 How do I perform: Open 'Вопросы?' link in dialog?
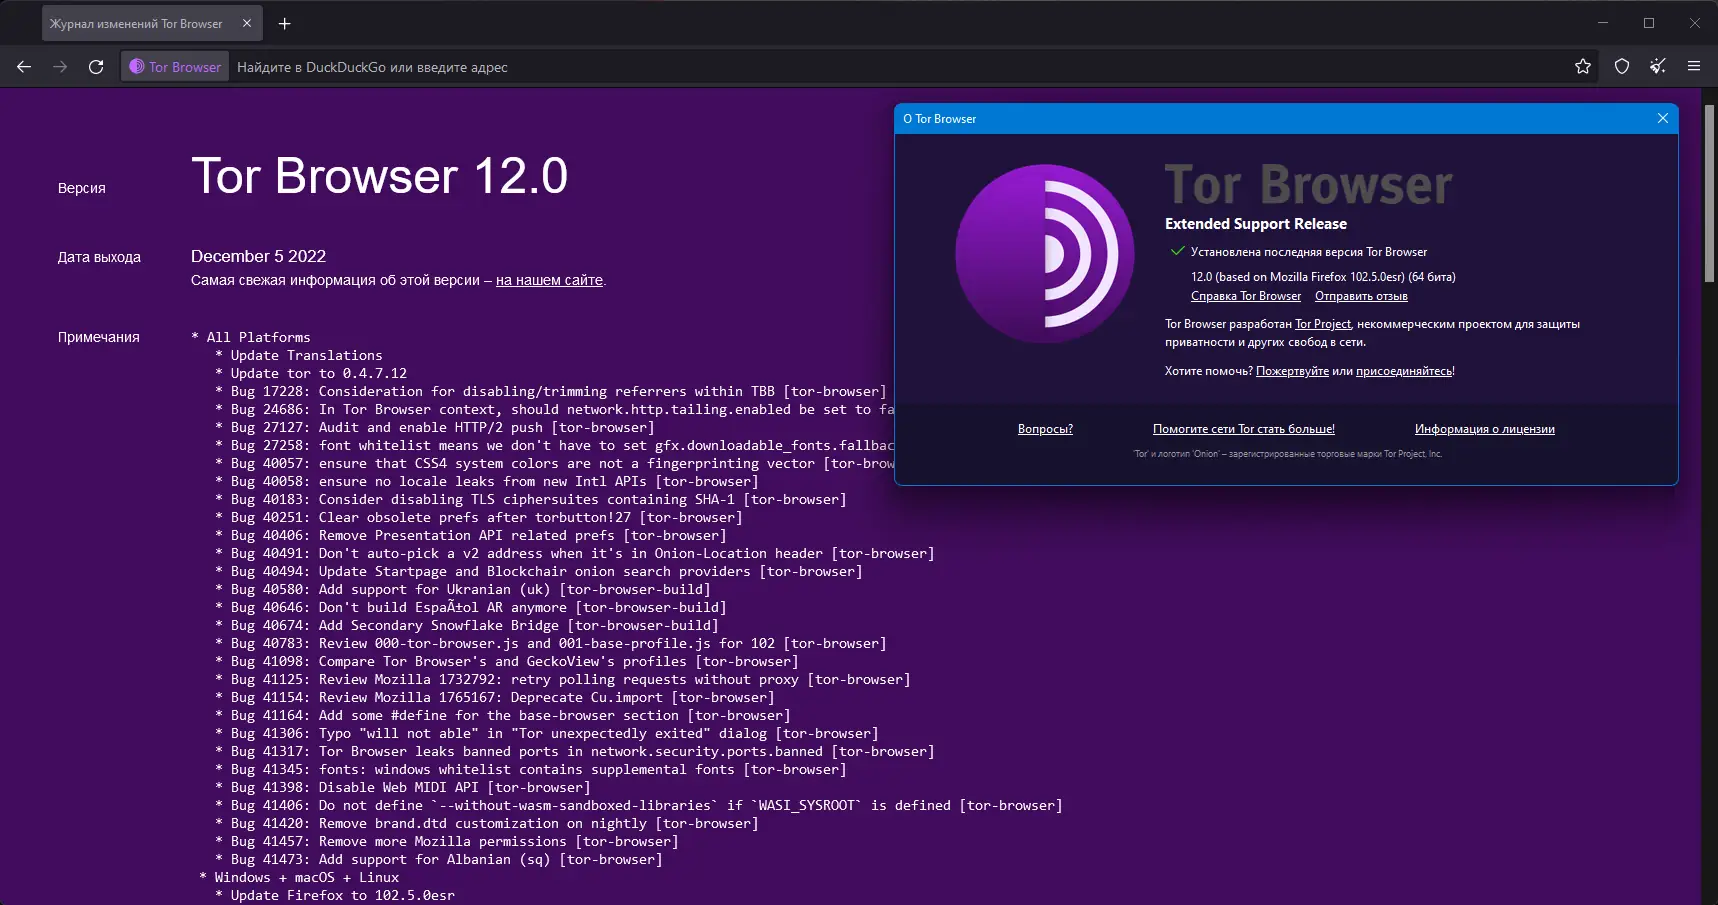tap(1045, 429)
